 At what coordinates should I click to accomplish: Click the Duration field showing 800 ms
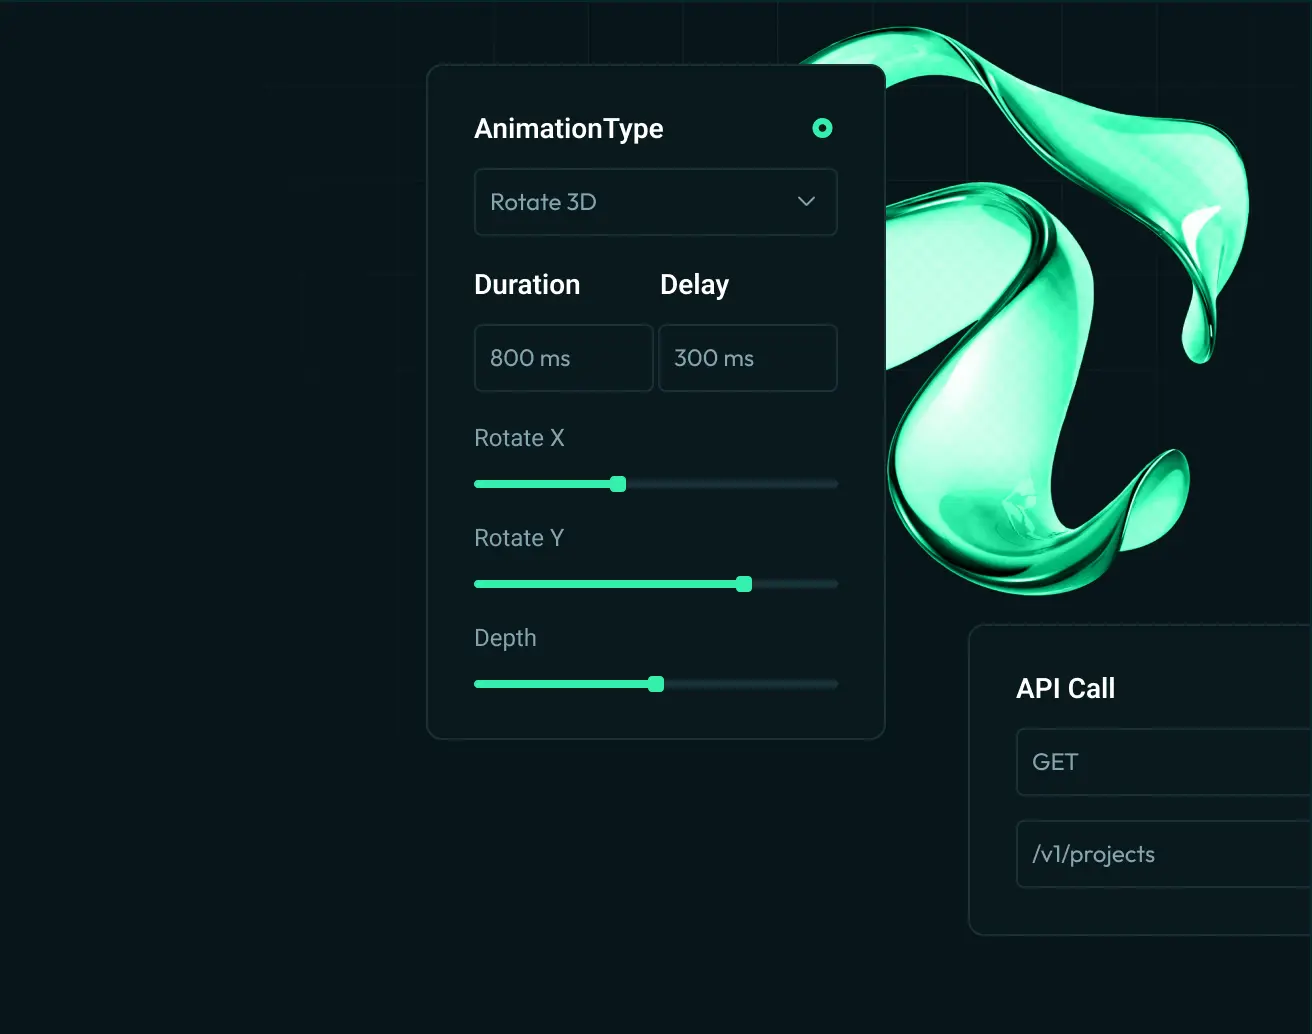563,358
